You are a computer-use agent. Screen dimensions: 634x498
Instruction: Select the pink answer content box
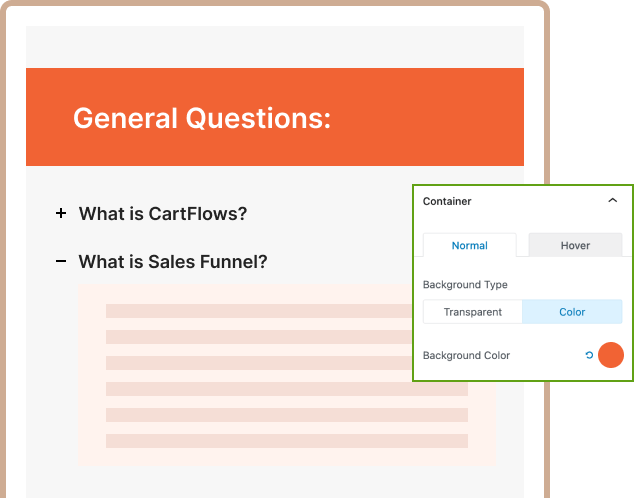pos(90,375)
